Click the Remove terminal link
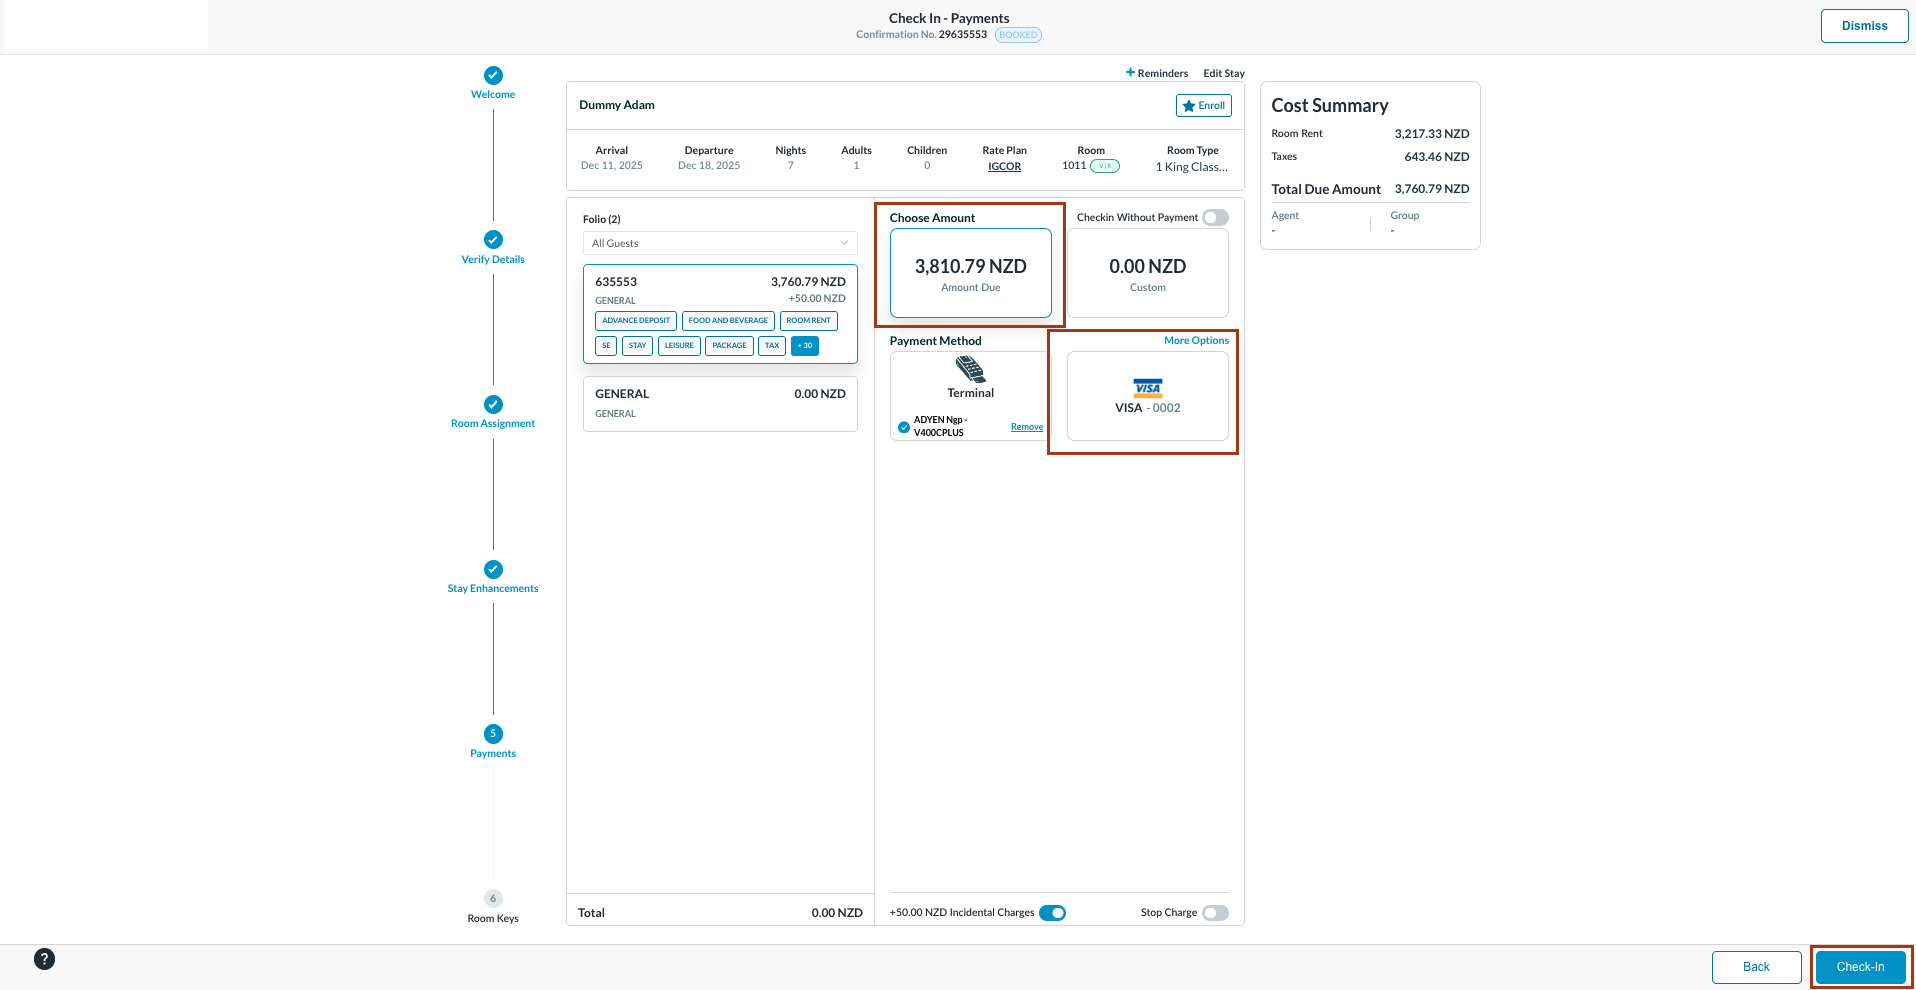Viewport: 1916px width, 990px height. coord(1026,427)
